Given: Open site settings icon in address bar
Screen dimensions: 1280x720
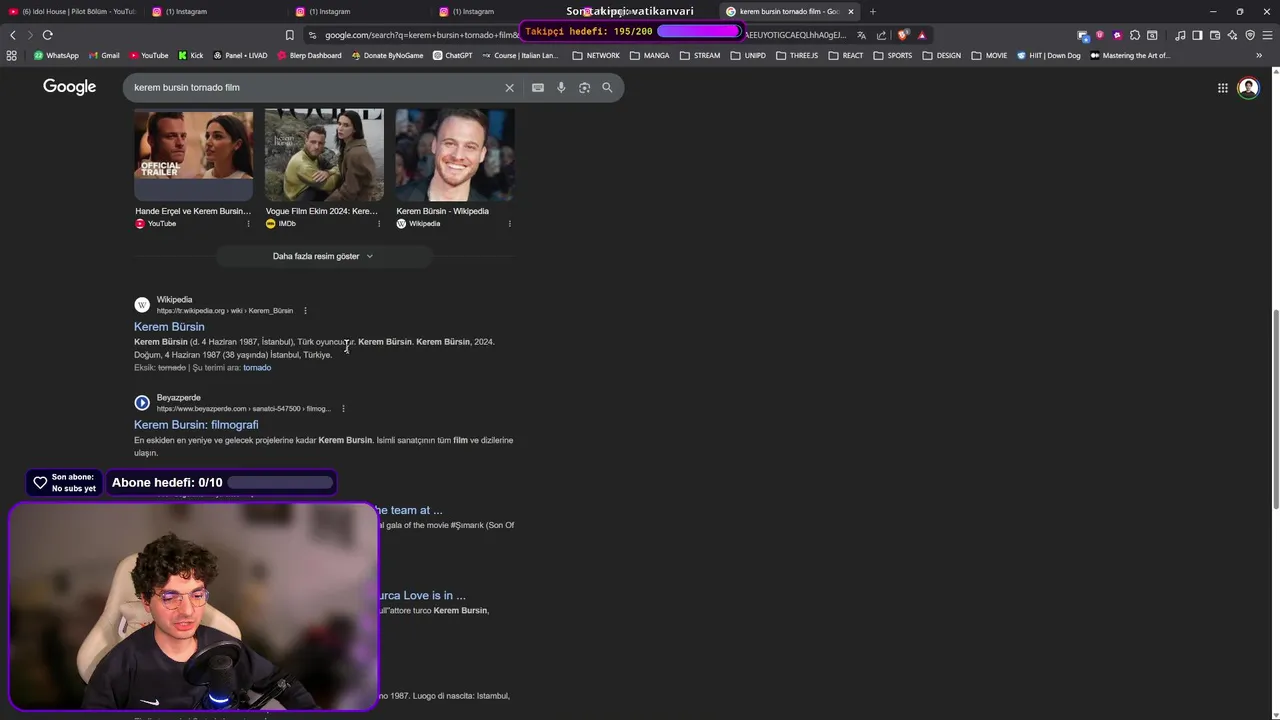Looking at the screenshot, I should pos(312,35).
